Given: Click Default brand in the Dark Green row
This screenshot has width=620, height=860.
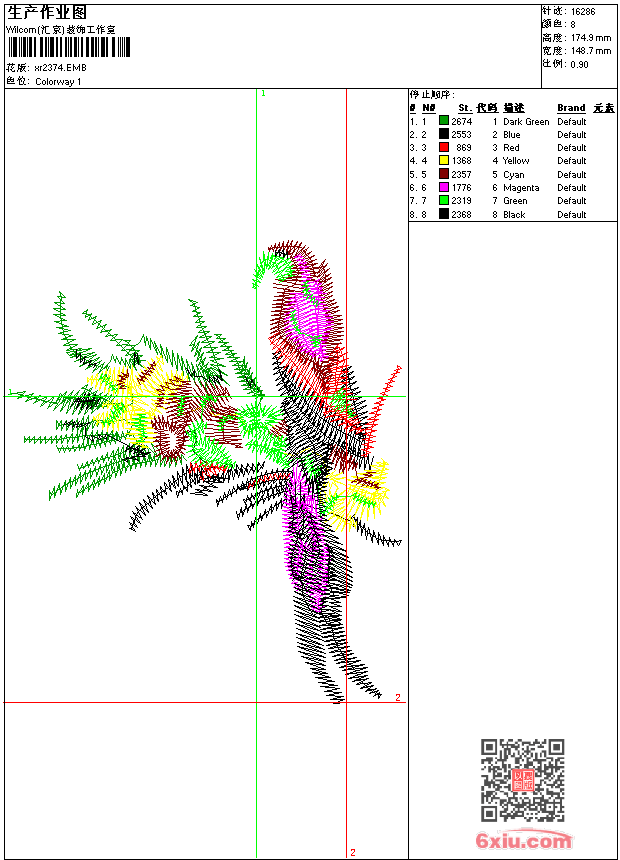Looking at the screenshot, I should click(x=572, y=121).
